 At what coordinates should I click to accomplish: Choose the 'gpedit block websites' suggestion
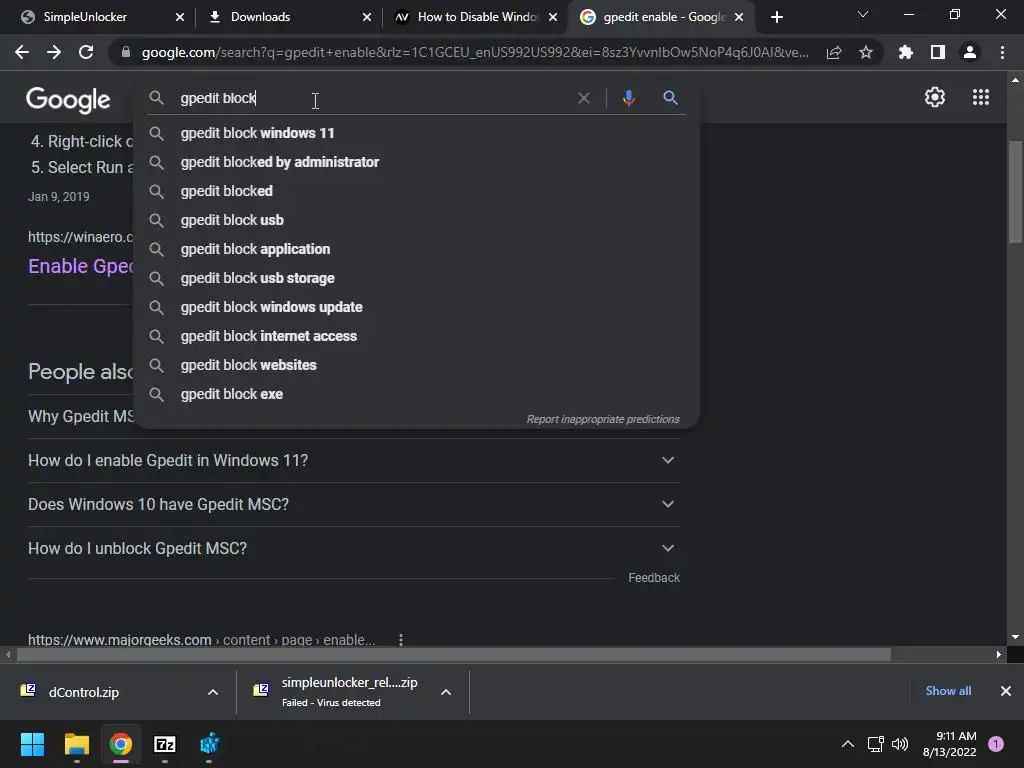point(416,365)
